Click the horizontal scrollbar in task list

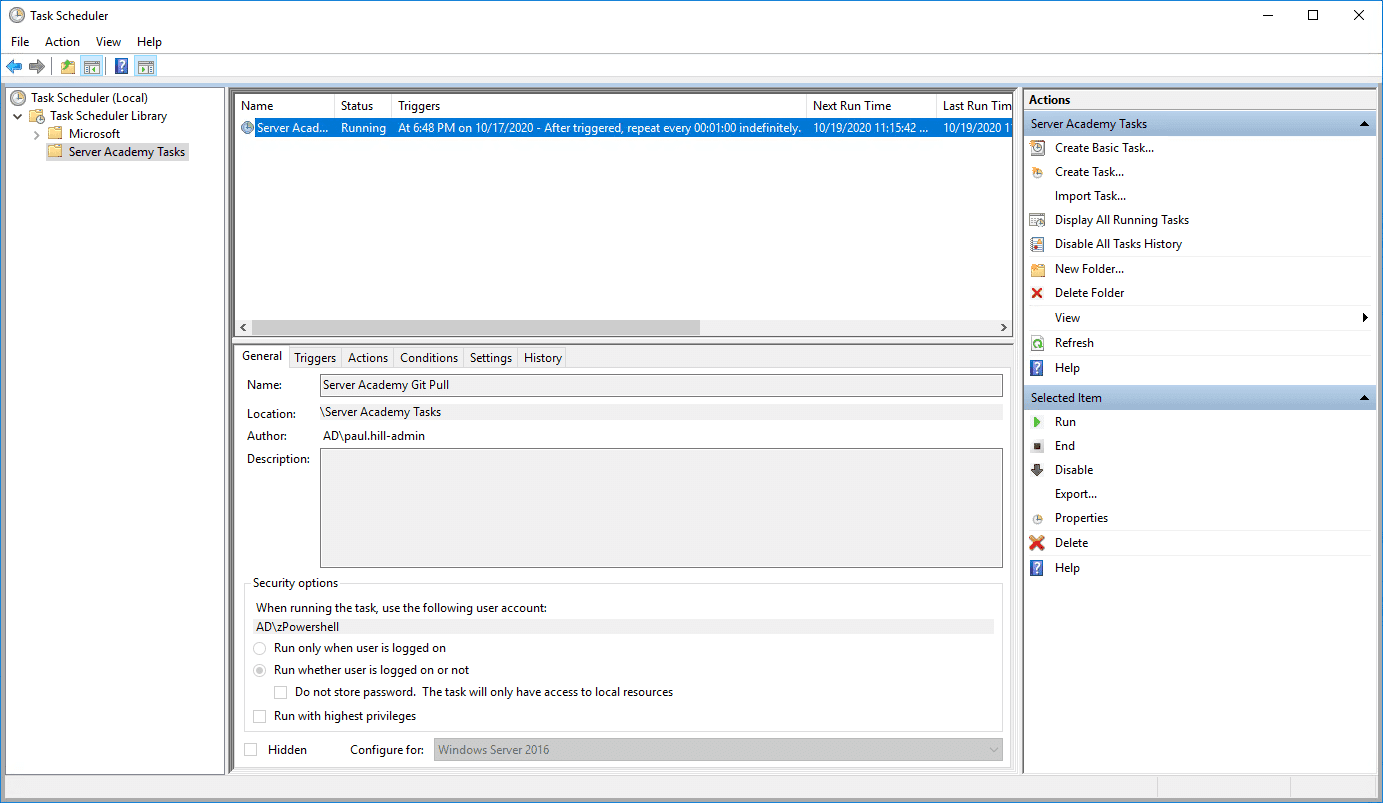tap(475, 328)
